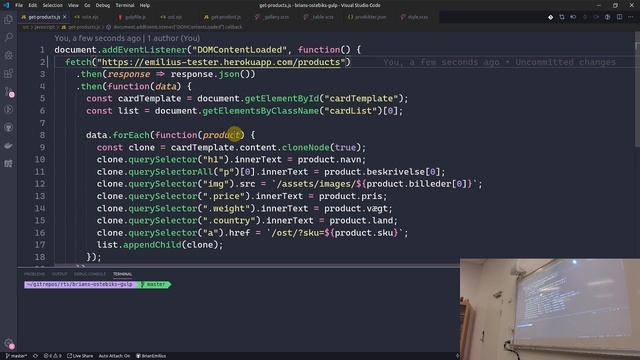Image resolution: width=640 pixels, height=360 pixels.
Task: Select the Terminal panel tab
Action: click(122, 274)
